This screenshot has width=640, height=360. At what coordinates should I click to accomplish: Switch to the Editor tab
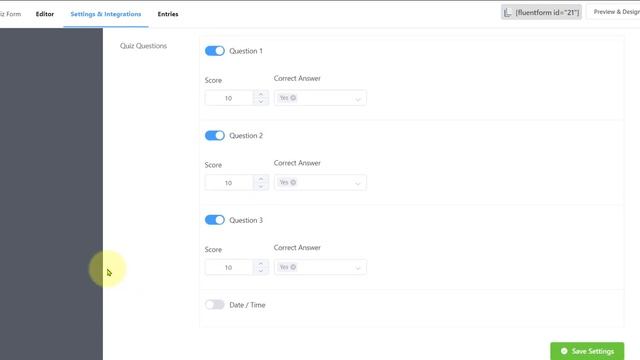(x=44, y=14)
